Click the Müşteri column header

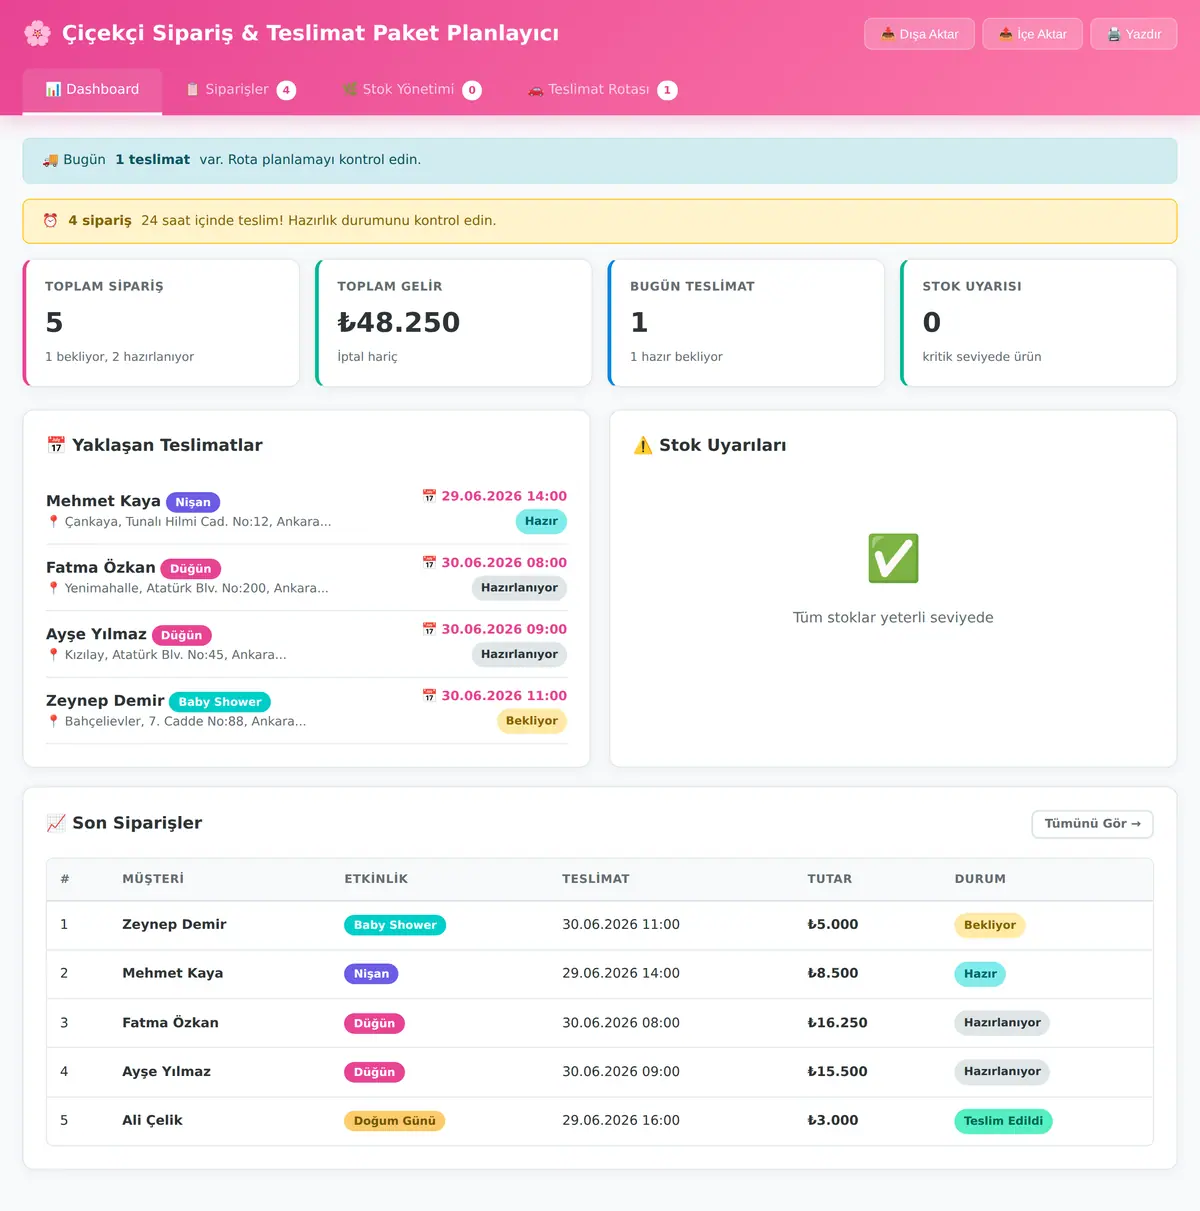point(153,879)
